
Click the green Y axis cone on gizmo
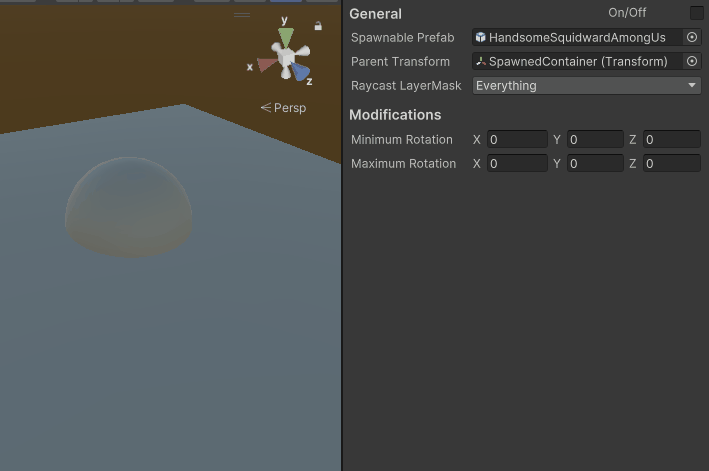pyautogui.click(x=286, y=38)
